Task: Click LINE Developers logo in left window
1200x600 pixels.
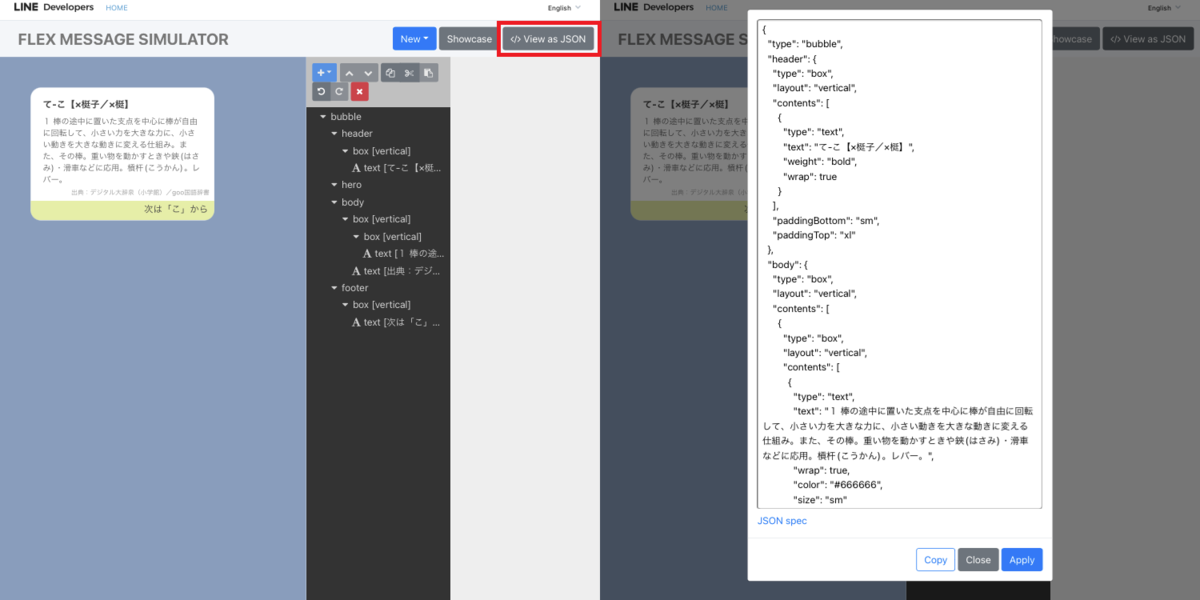Action: [54, 7]
